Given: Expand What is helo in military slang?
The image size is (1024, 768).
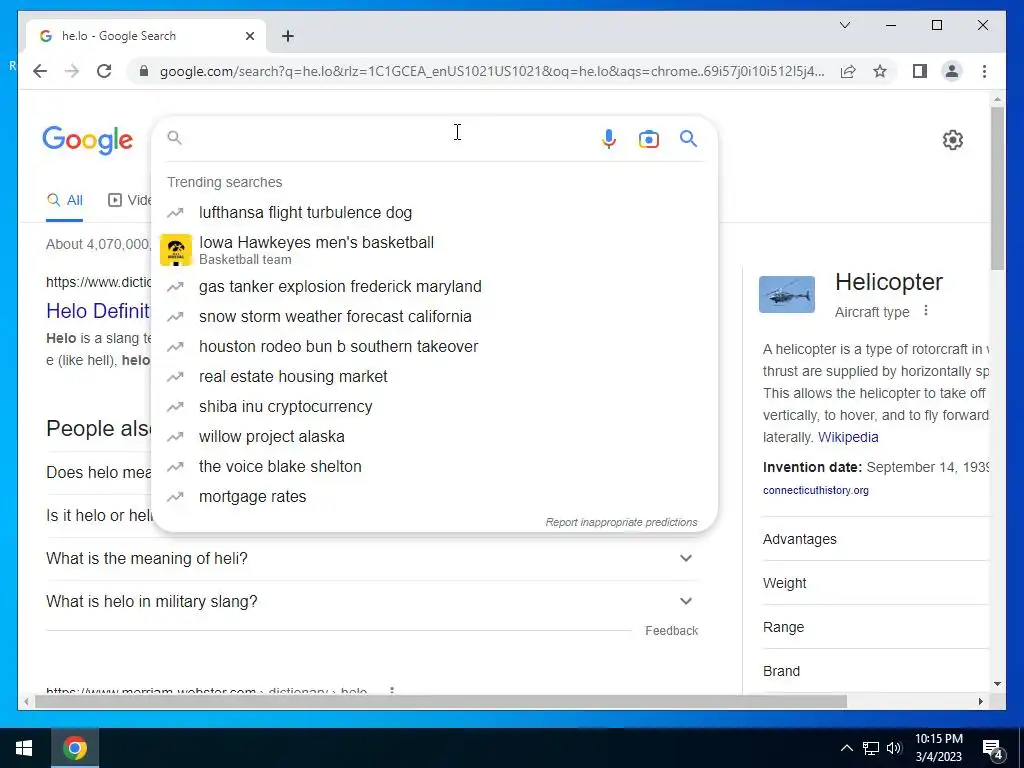Looking at the screenshot, I should [372, 601].
